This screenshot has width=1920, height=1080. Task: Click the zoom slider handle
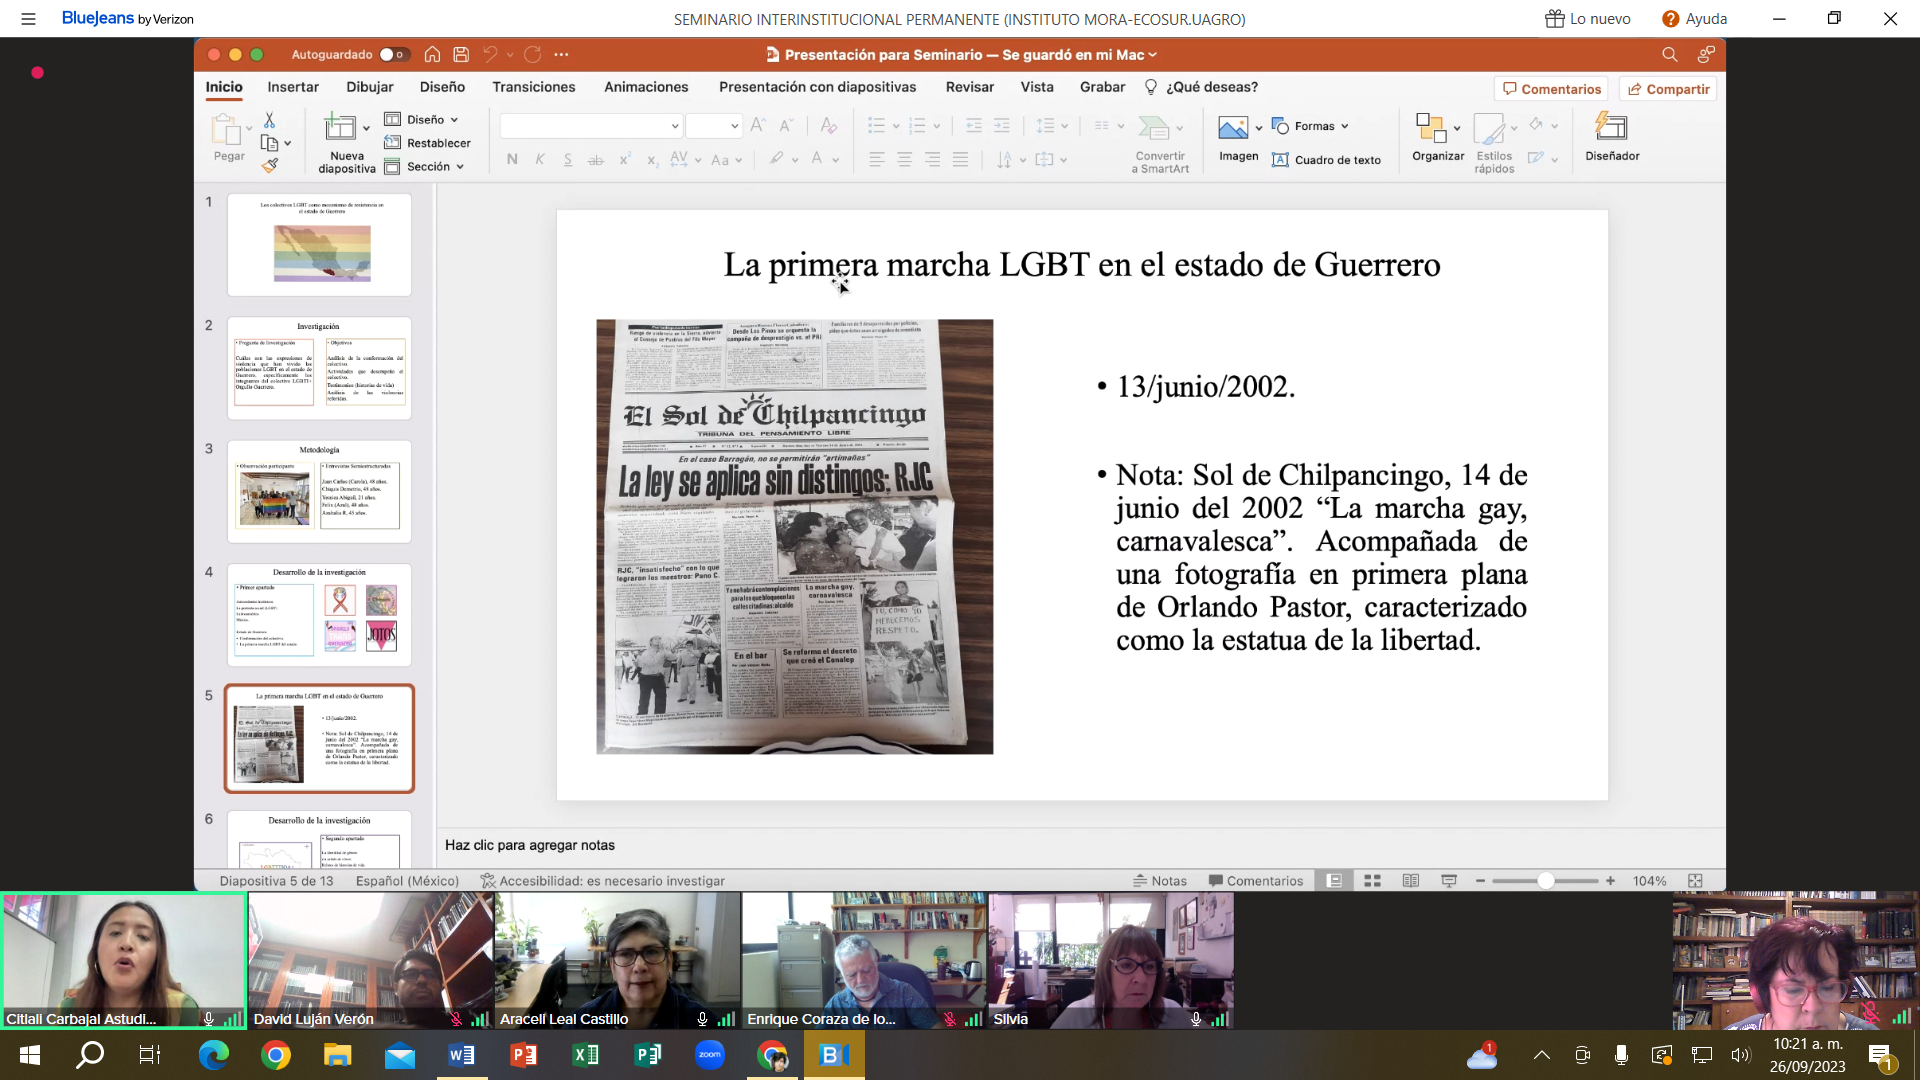tap(1546, 881)
